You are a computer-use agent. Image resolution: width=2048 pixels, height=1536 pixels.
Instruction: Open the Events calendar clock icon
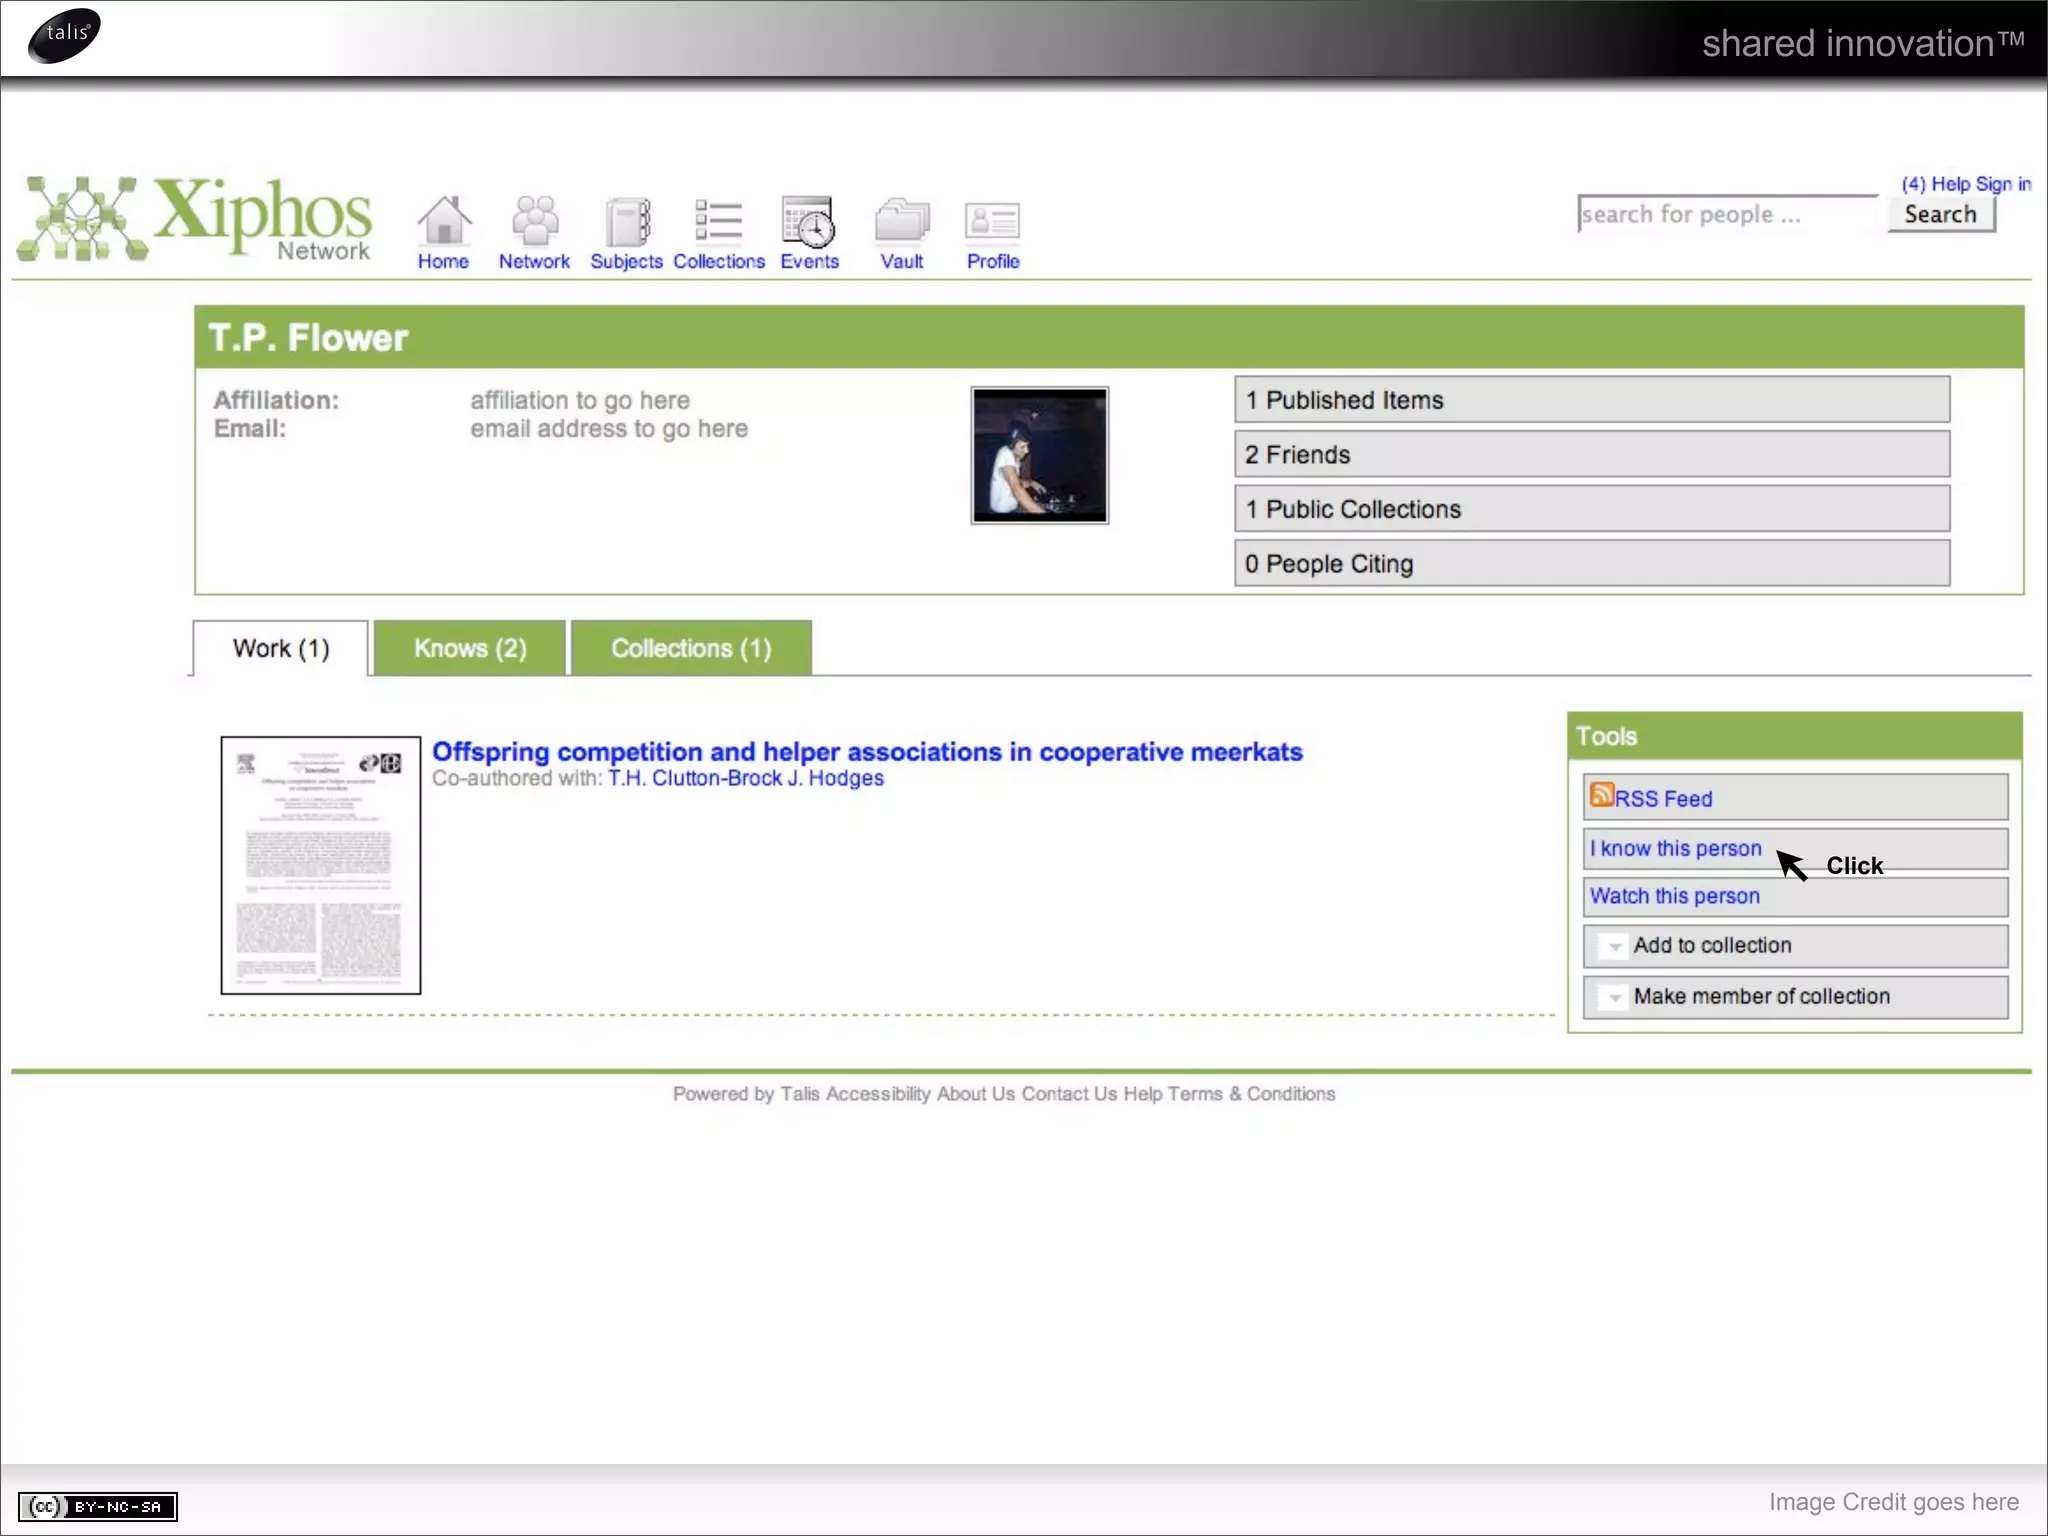[808, 221]
